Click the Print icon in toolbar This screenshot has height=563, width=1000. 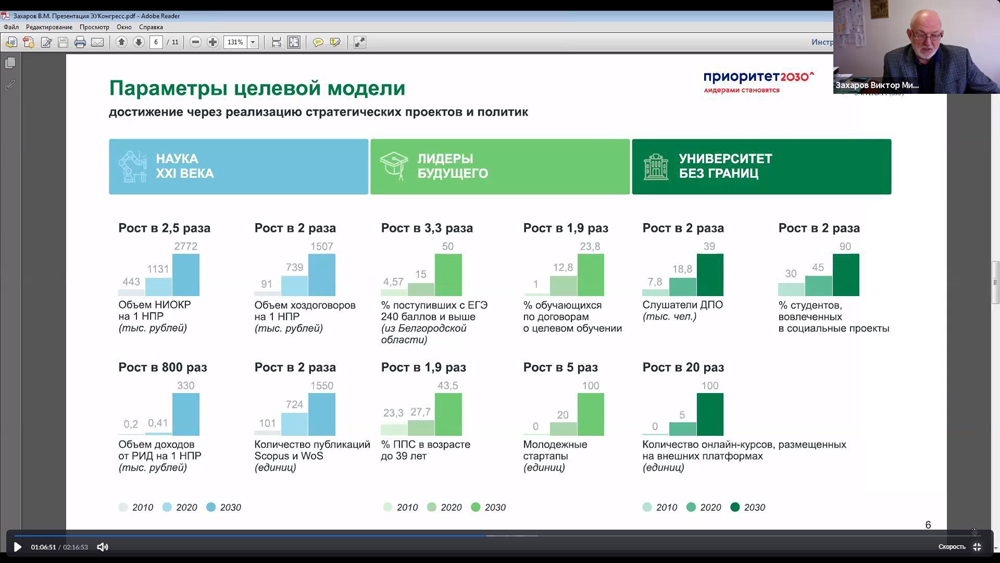click(80, 43)
